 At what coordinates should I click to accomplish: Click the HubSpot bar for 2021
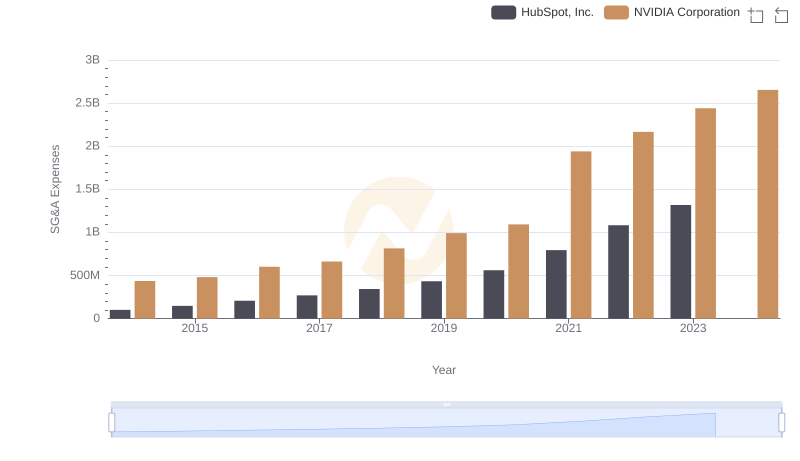[556, 284]
